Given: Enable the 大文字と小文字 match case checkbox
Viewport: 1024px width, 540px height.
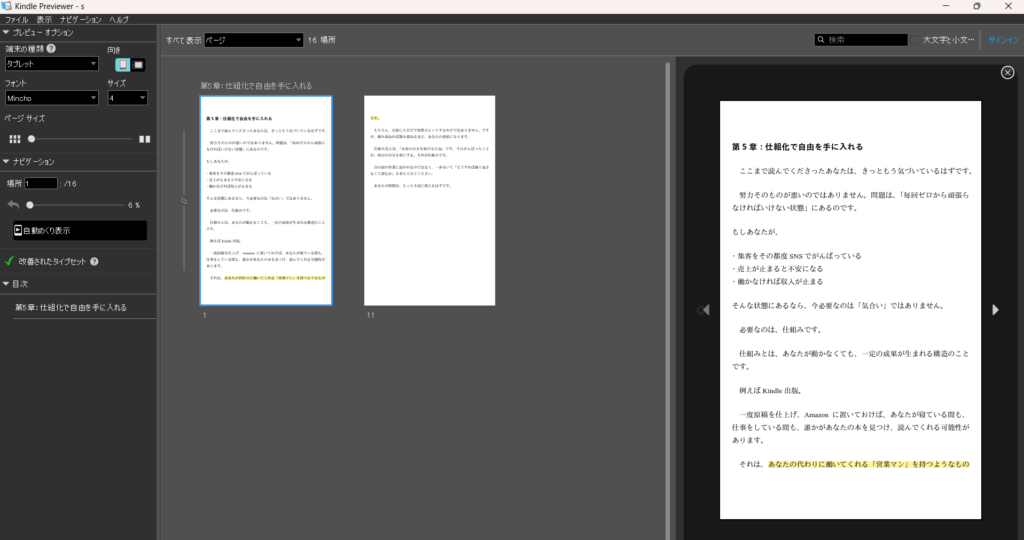Looking at the screenshot, I should [914, 40].
